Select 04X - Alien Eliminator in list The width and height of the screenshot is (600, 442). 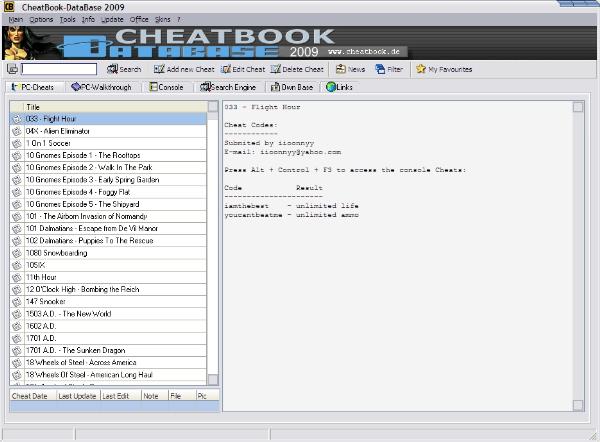tap(108, 131)
